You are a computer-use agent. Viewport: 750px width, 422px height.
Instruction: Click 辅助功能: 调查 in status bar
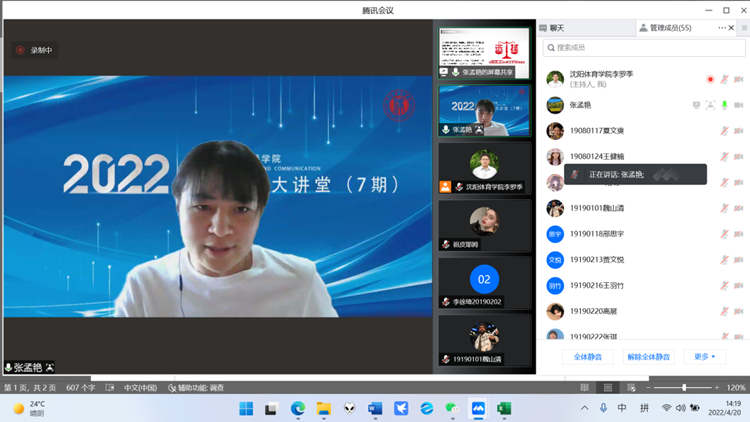pyautogui.click(x=196, y=388)
